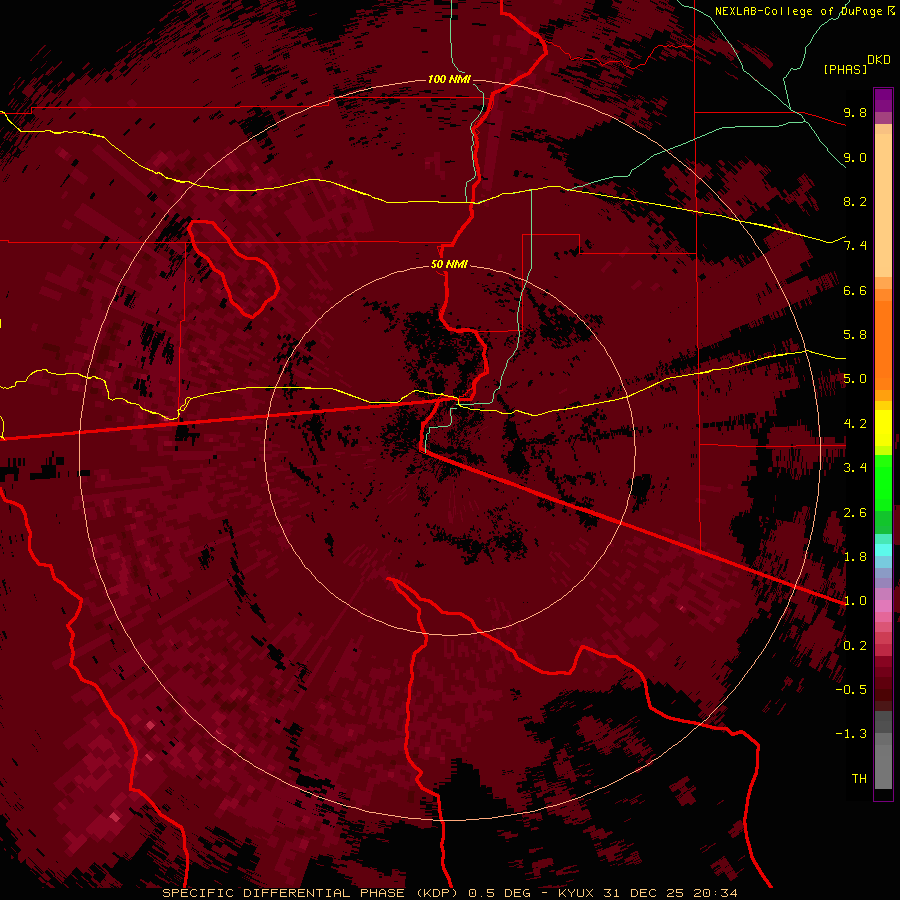Click the 2.6 color scale value

(855, 513)
